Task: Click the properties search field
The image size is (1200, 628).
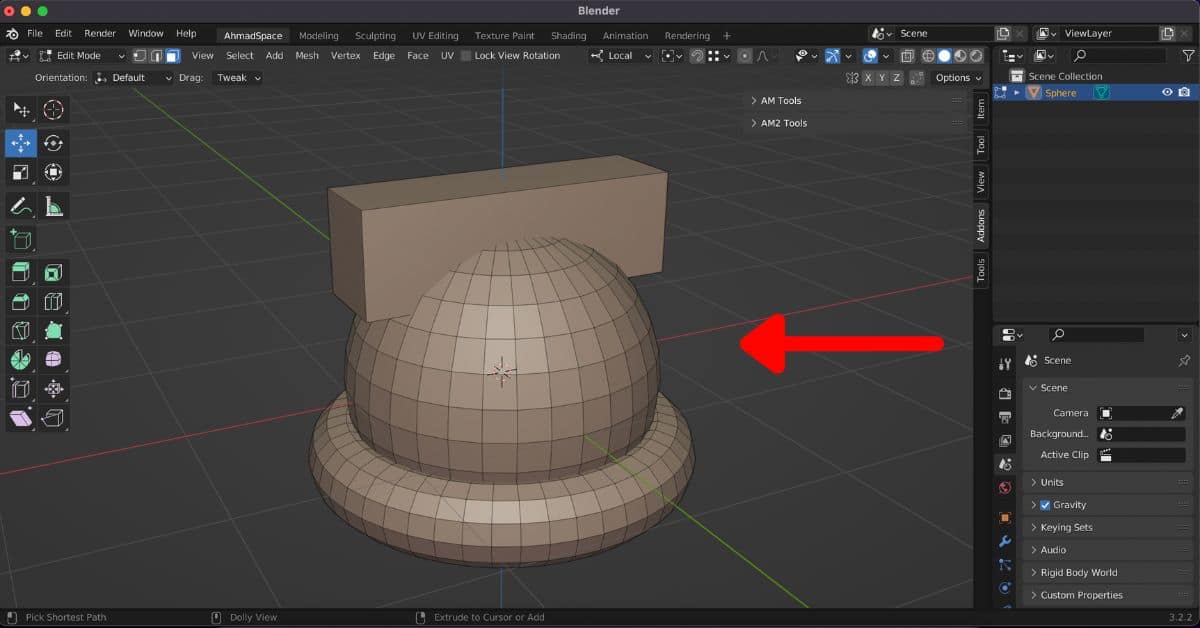Action: tap(1096, 335)
